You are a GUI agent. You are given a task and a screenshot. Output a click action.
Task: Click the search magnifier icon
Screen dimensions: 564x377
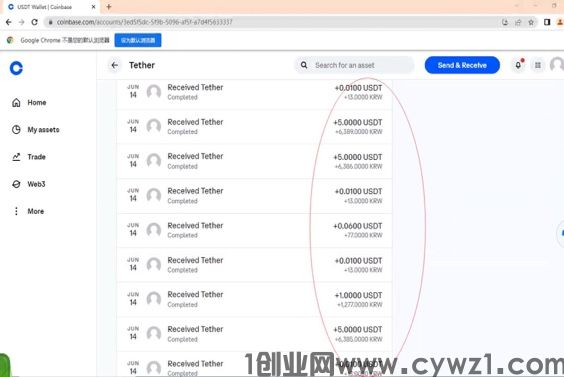[304, 65]
